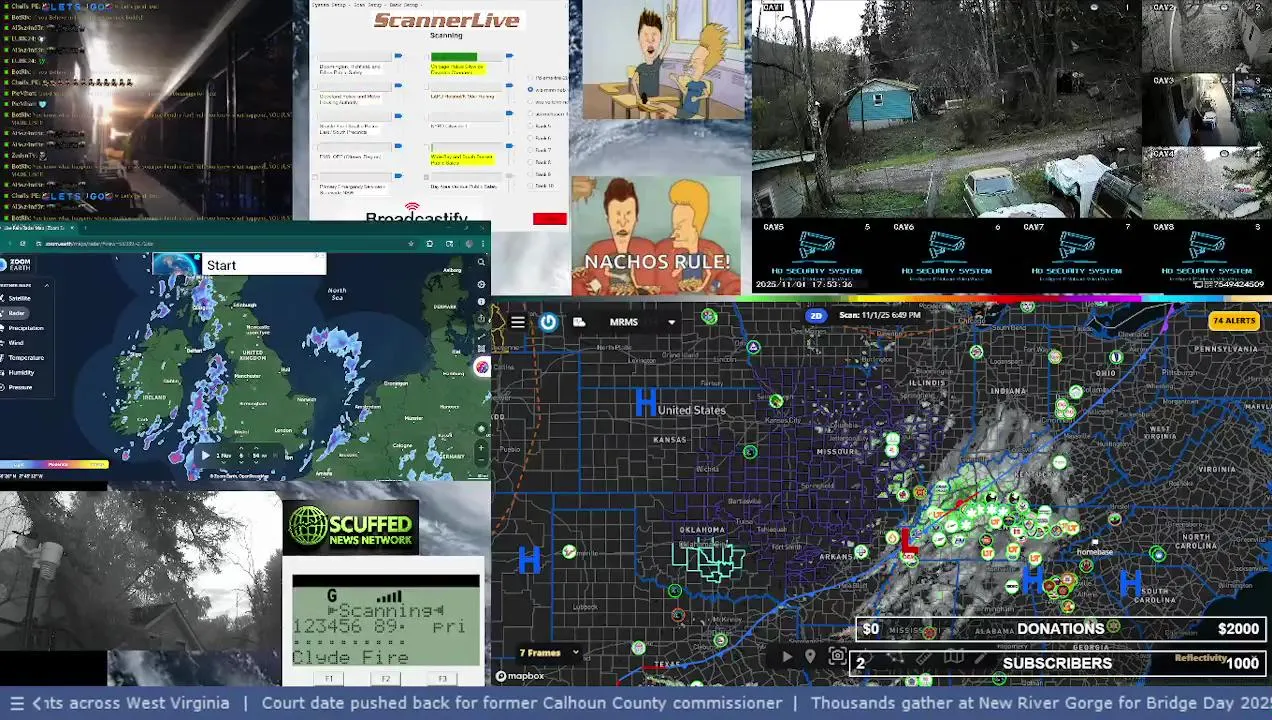Click the currently selected ScannerLive bank radio
This screenshot has width=1272, height=720.
(x=530, y=89)
